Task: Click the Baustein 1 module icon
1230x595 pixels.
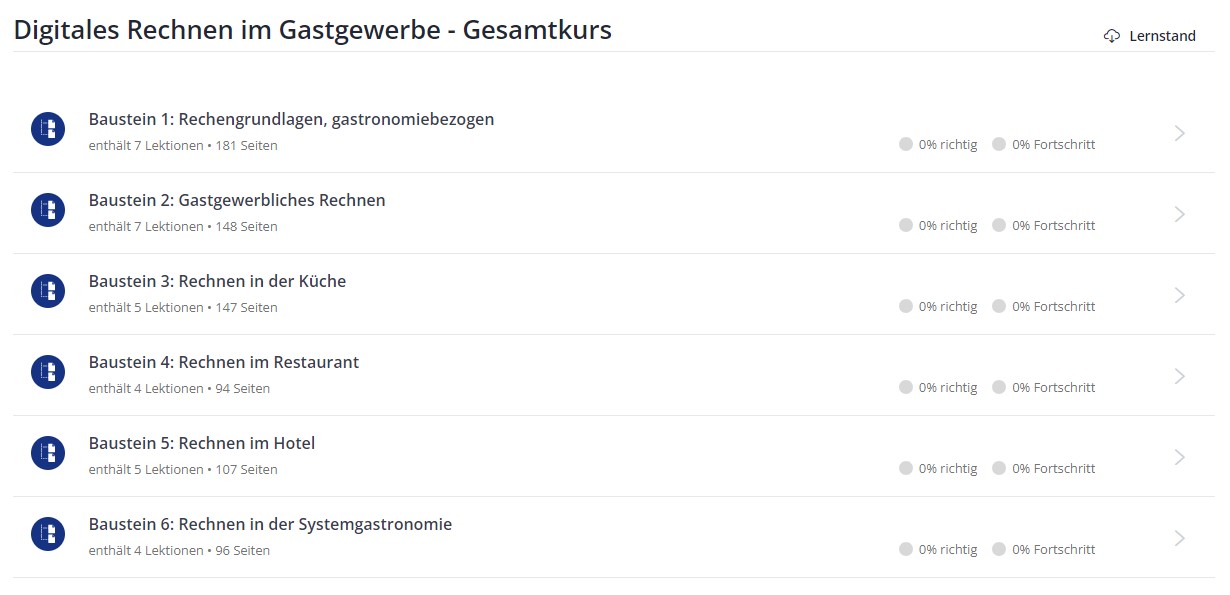Action: click(48, 129)
